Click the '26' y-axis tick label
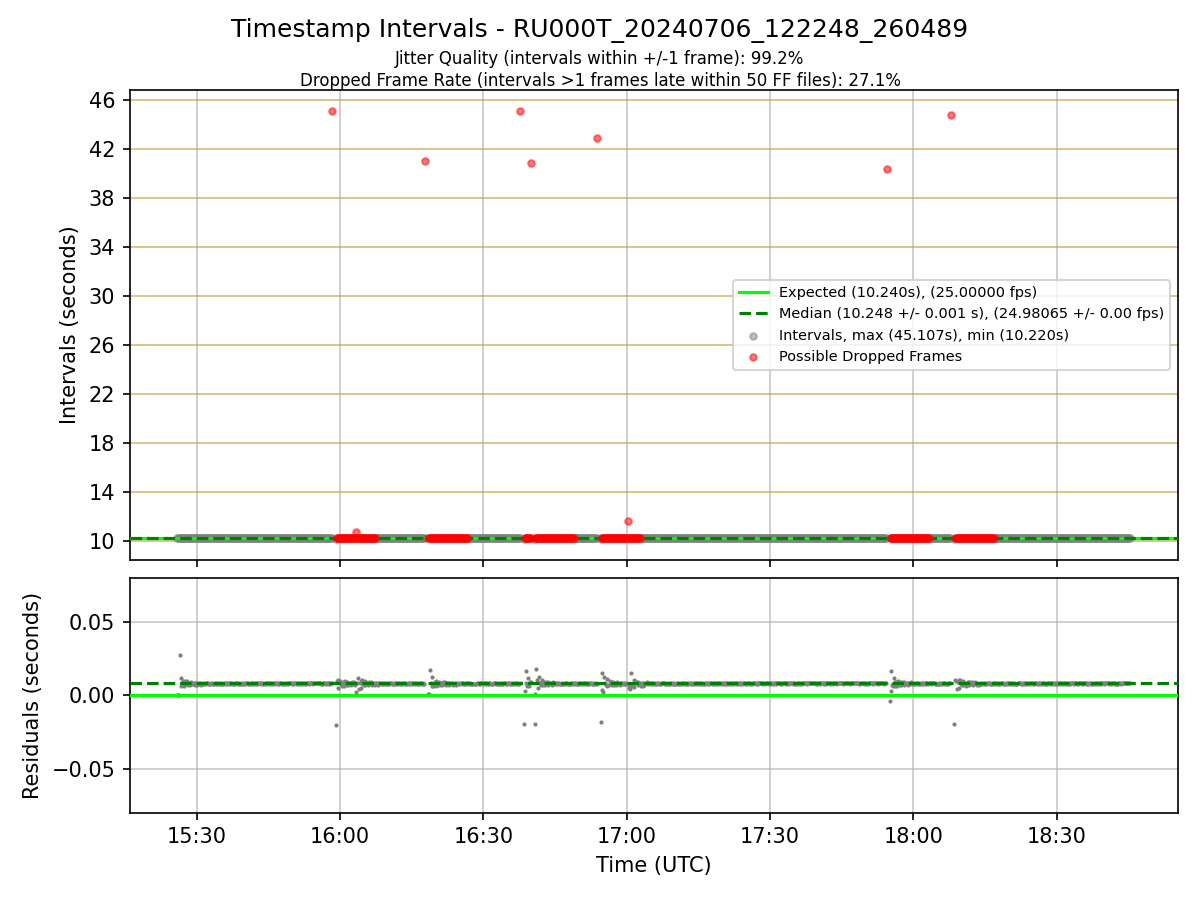Screen dimensions: 1200x900 tap(103, 345)
